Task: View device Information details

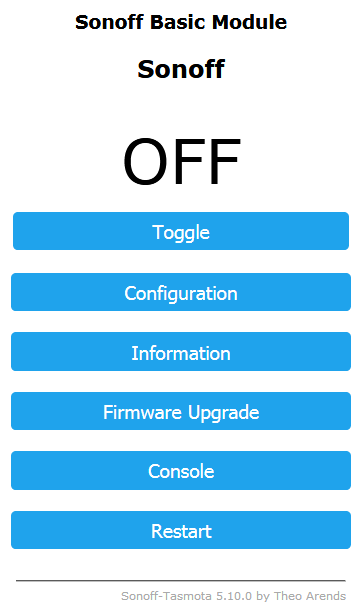Action: pyautogui.click(x=181, y=351)
